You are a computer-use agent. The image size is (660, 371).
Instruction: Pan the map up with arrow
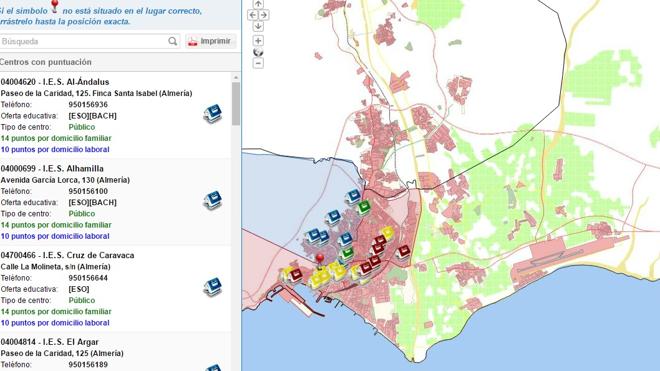[x=258, y=4]
